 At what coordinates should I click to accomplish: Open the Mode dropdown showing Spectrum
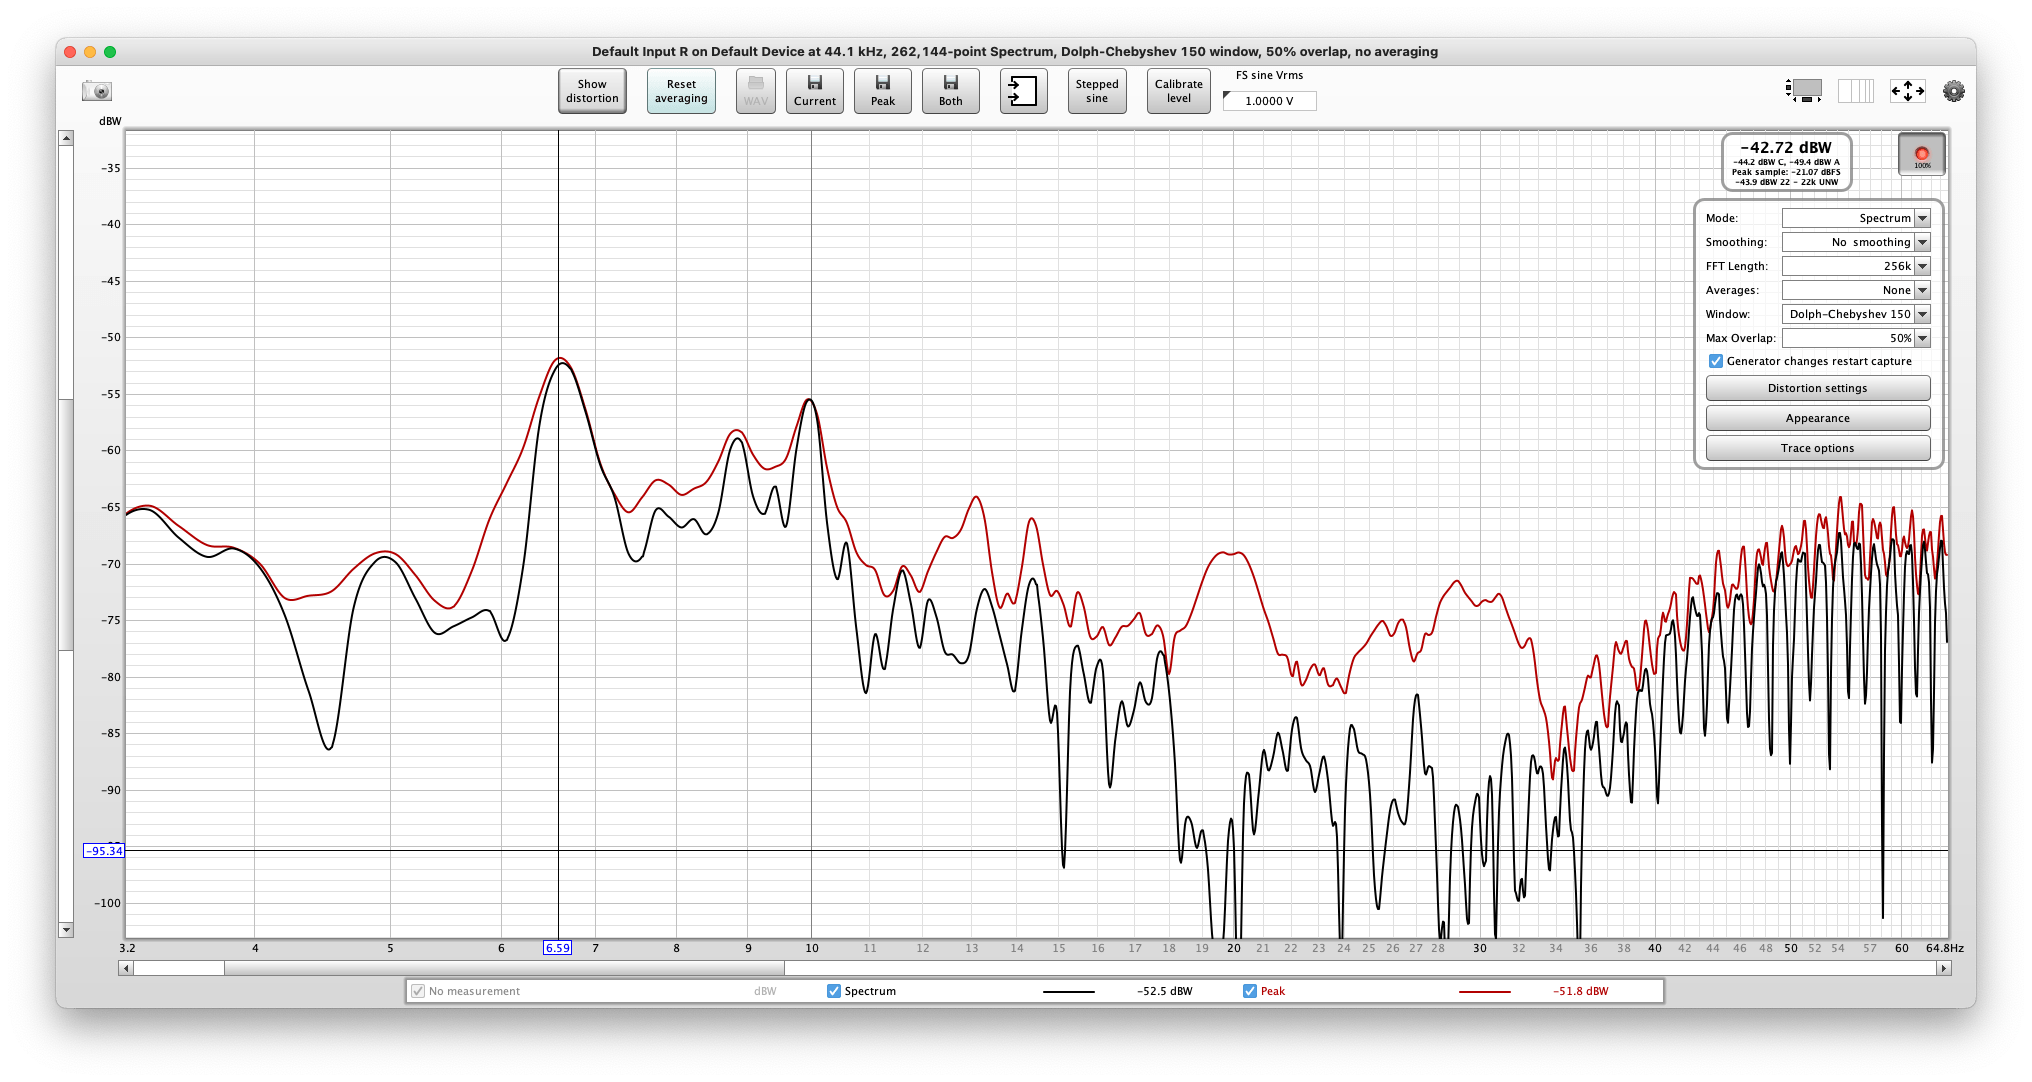point(1856,218)
